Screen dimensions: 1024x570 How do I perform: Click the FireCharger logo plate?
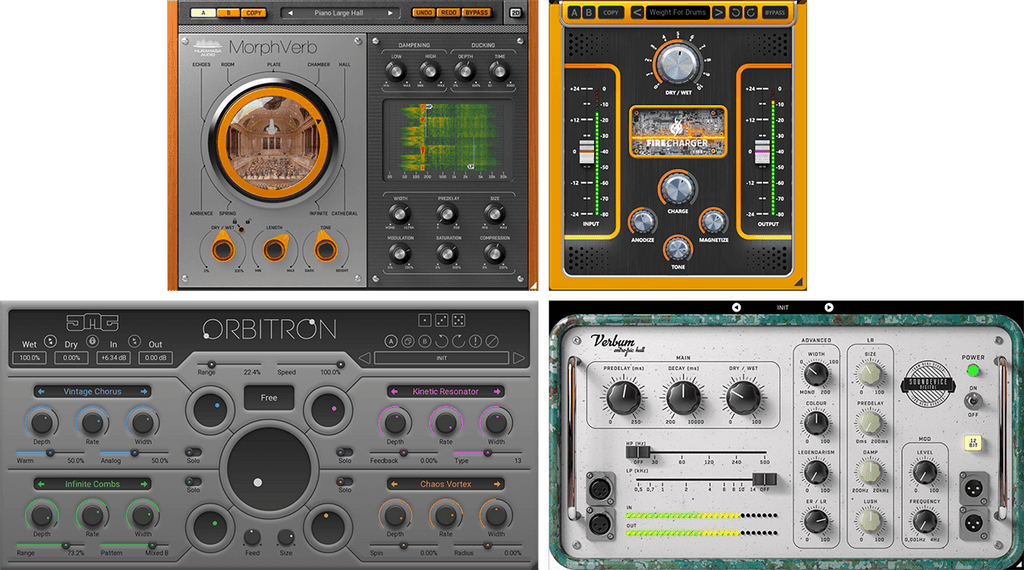[678, 133]
